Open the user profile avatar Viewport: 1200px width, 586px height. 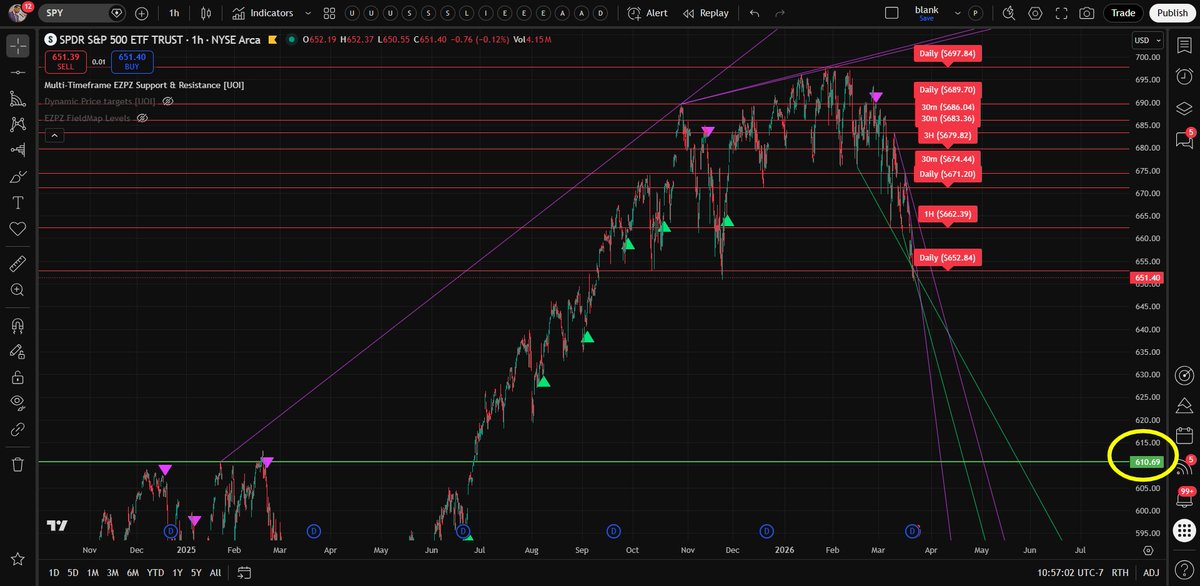16,12
